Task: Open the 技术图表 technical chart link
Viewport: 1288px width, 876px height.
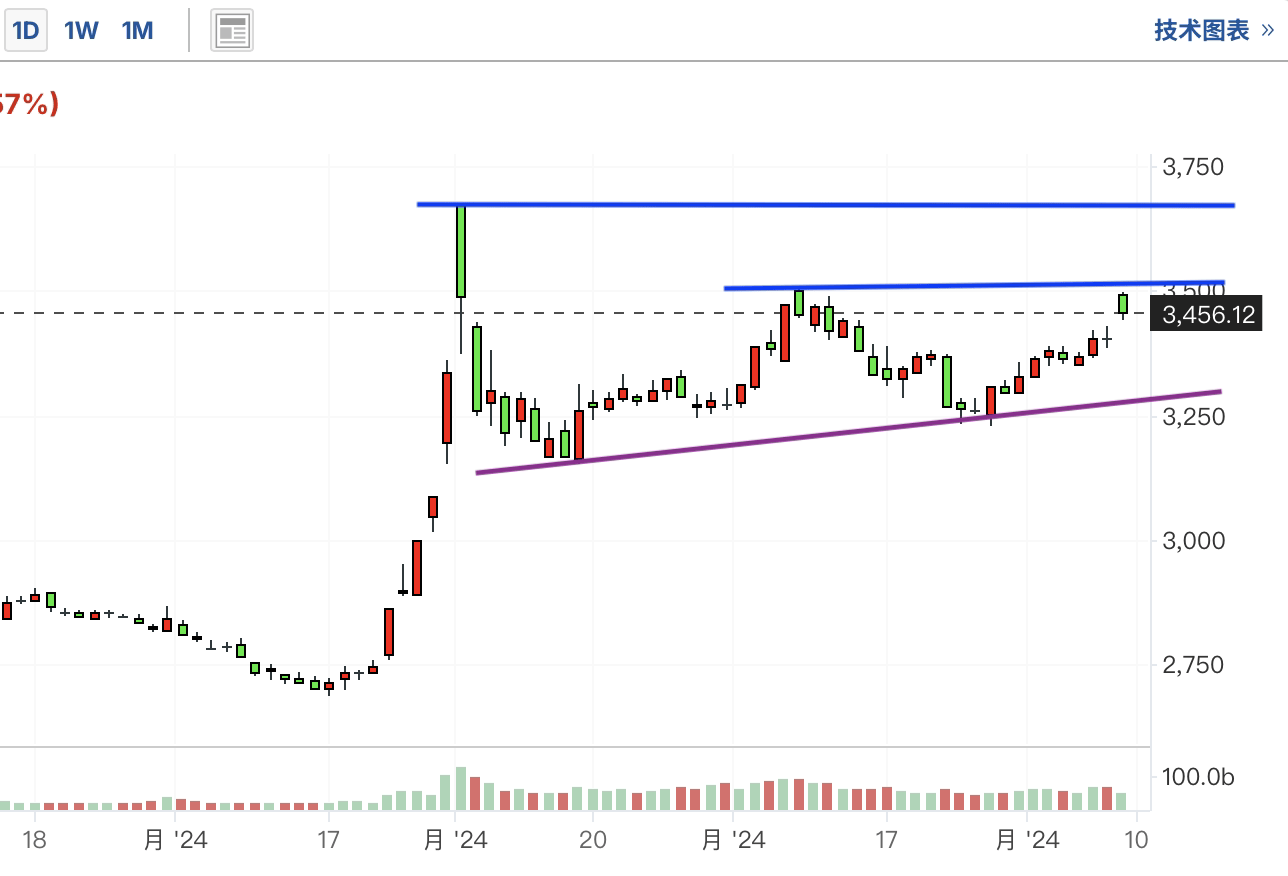Action: click(x=1214, y=30)
